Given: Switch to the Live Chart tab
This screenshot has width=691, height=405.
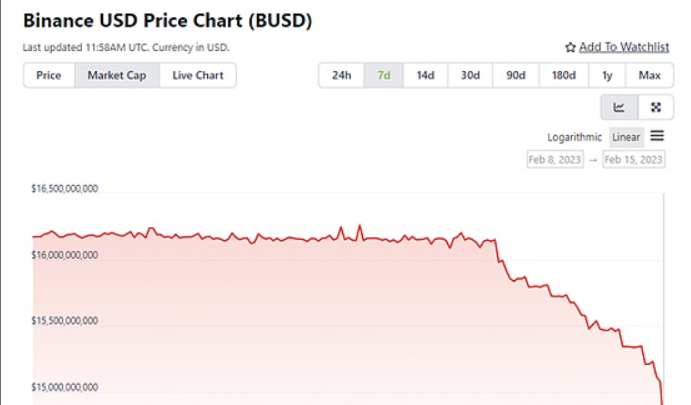Looking at the screenshot, I should click(198, 75).
